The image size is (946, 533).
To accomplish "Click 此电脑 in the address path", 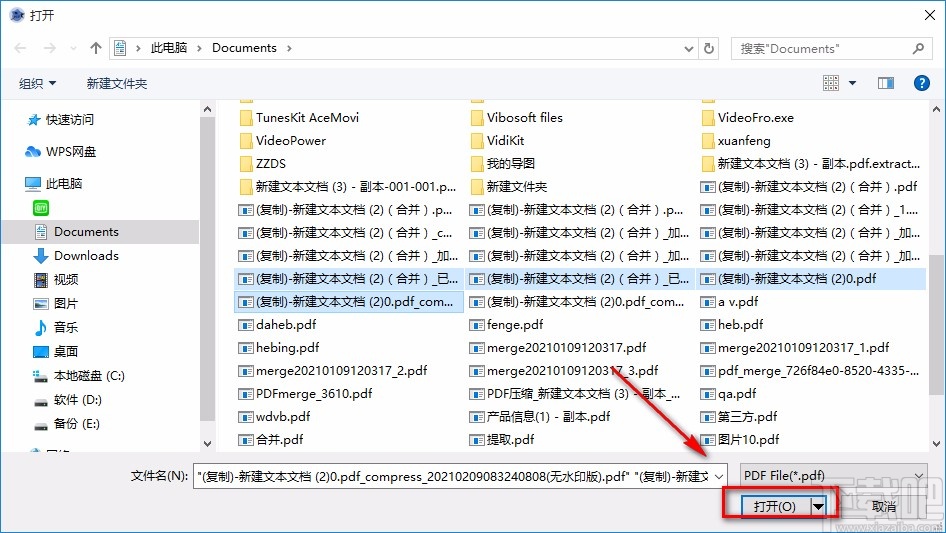I will tap(169, 48).
